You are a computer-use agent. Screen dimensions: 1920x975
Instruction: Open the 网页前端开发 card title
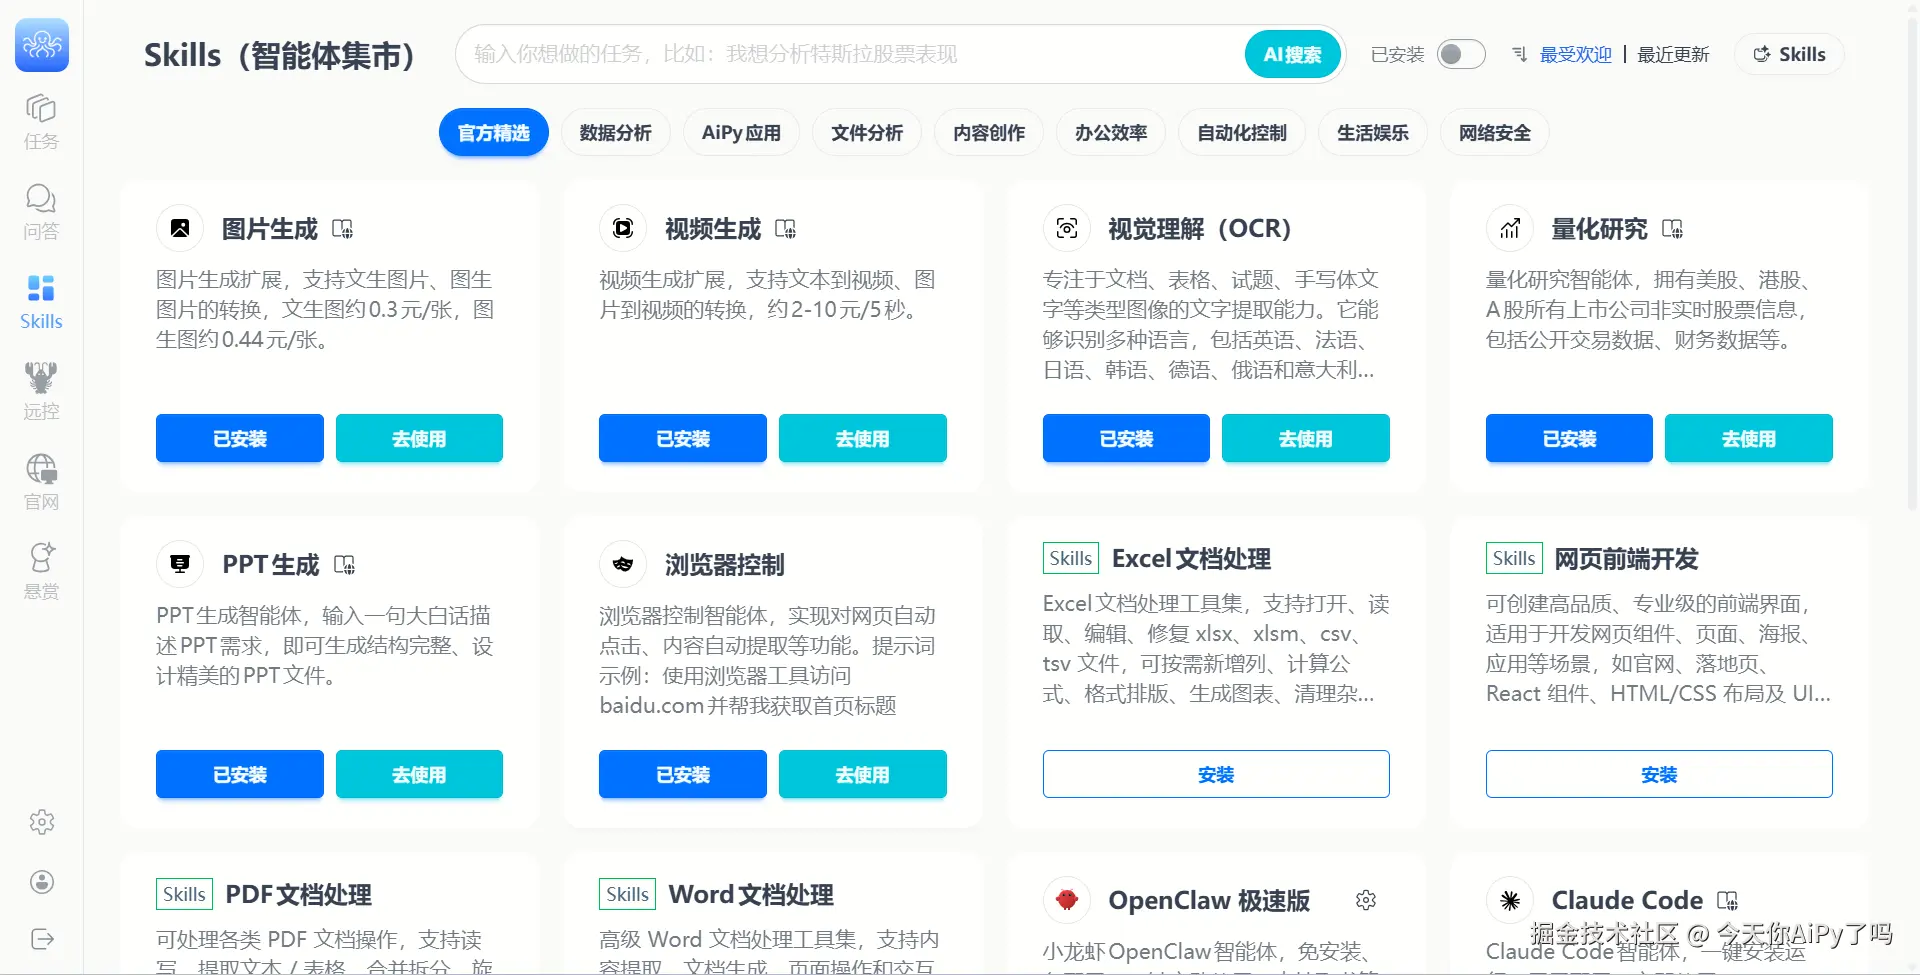pos(1626,559)
